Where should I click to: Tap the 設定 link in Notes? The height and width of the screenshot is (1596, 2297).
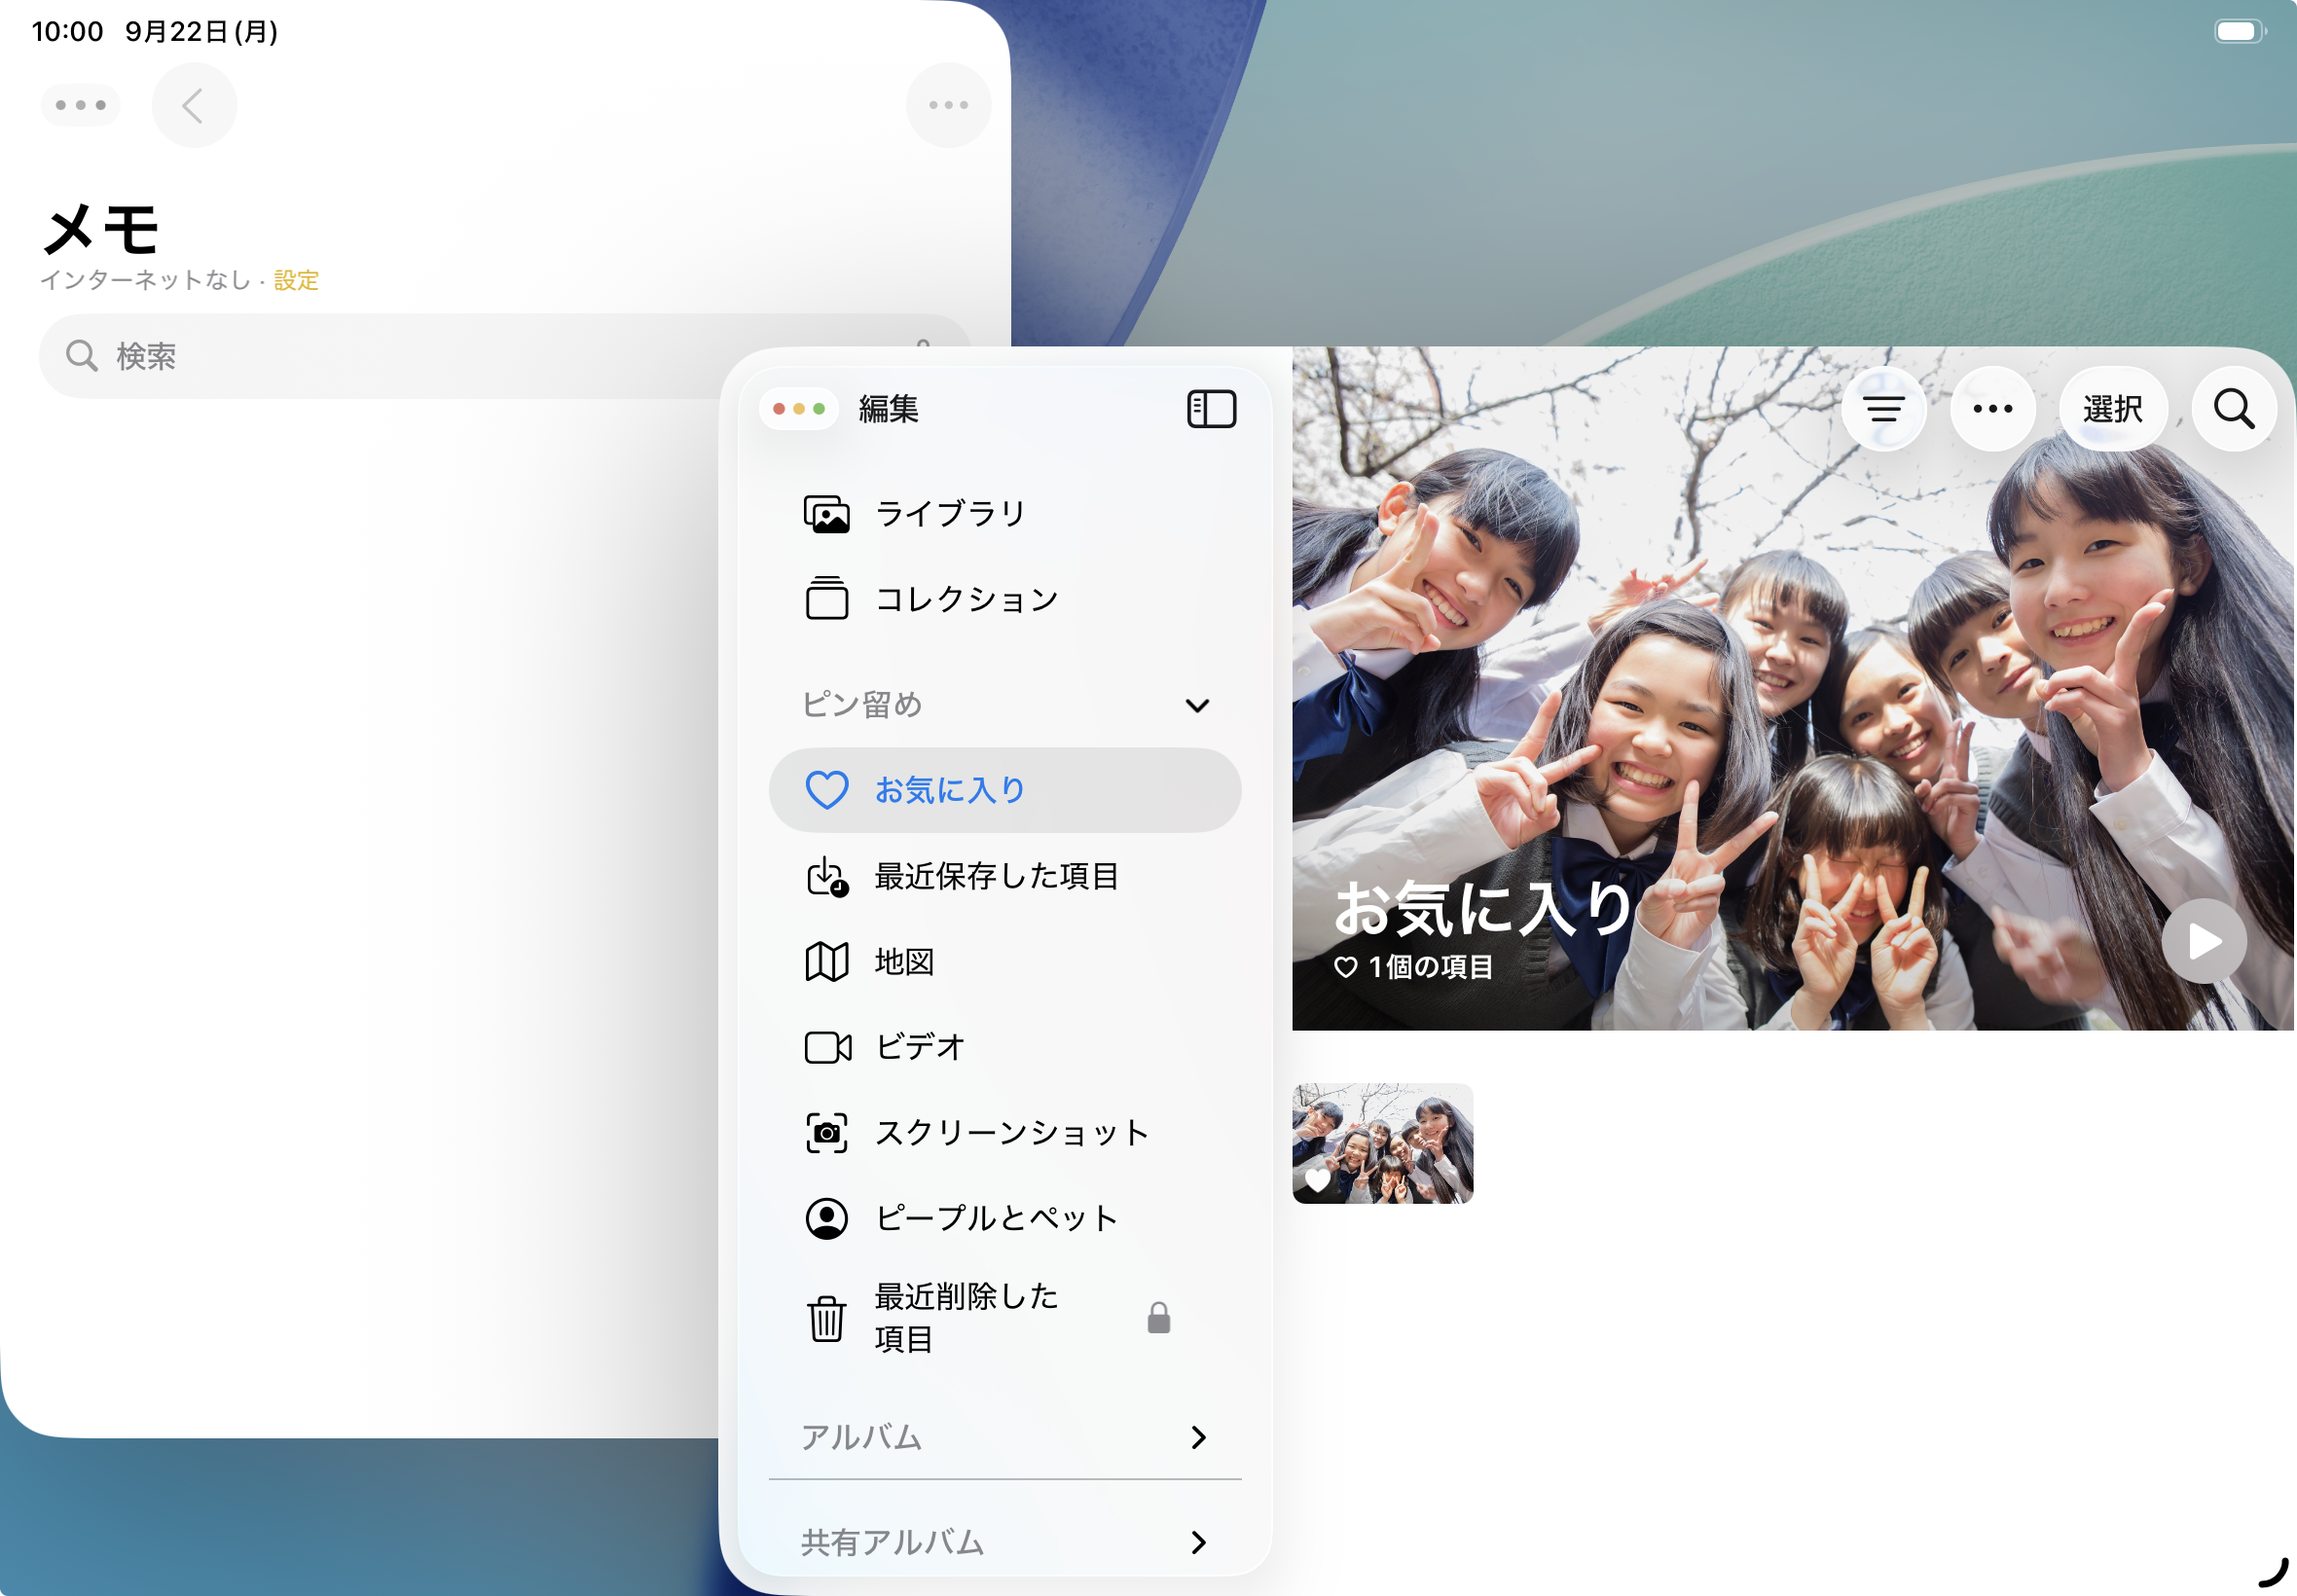click(296, 280)
